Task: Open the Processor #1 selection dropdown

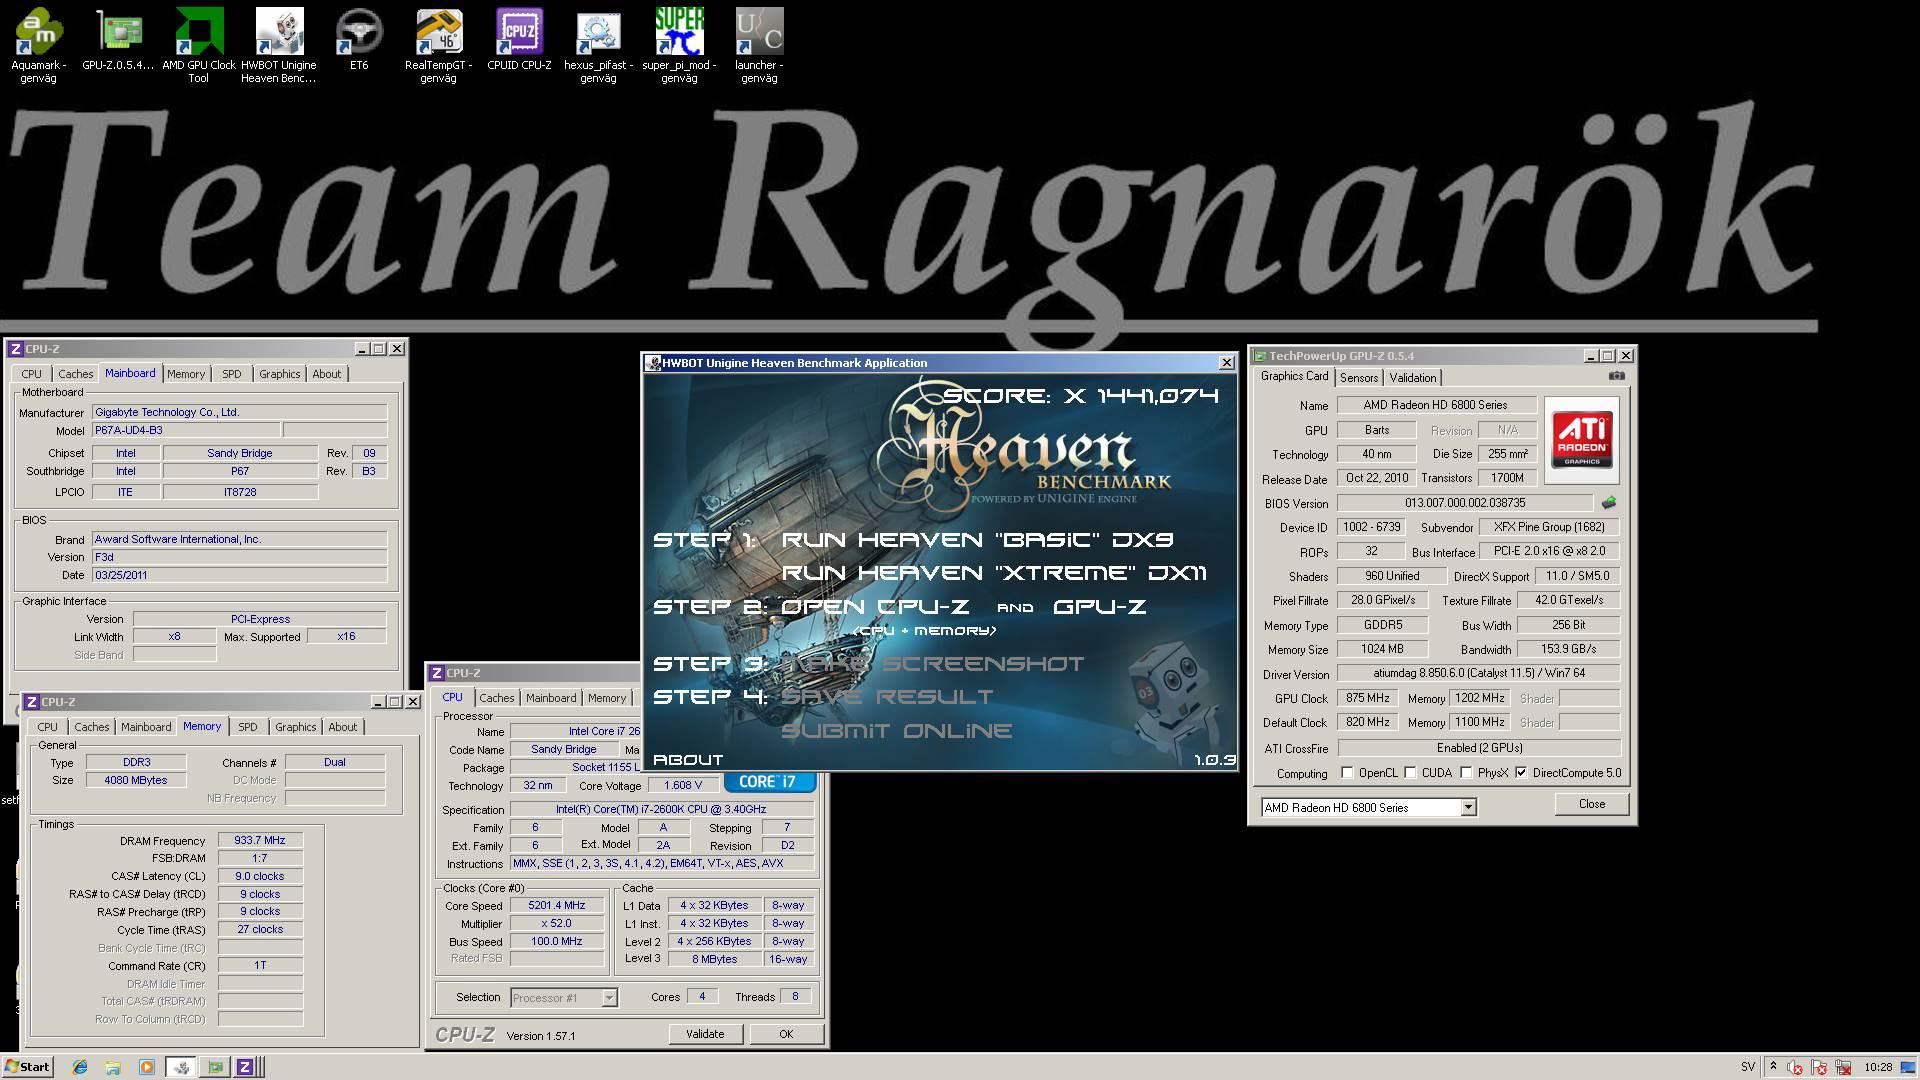Action: tap(609, 998)
